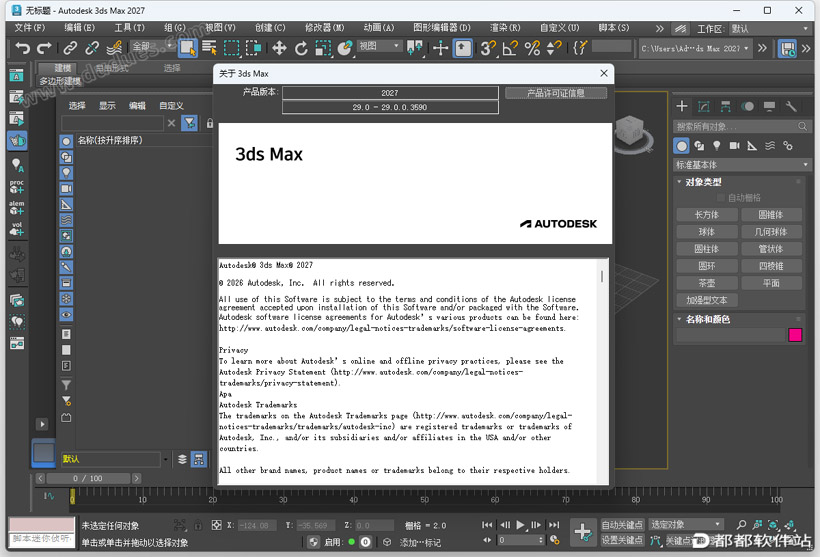Open the Create tab (plus) in command panel
The image size is (820, 557).
(x=681, y=107)
